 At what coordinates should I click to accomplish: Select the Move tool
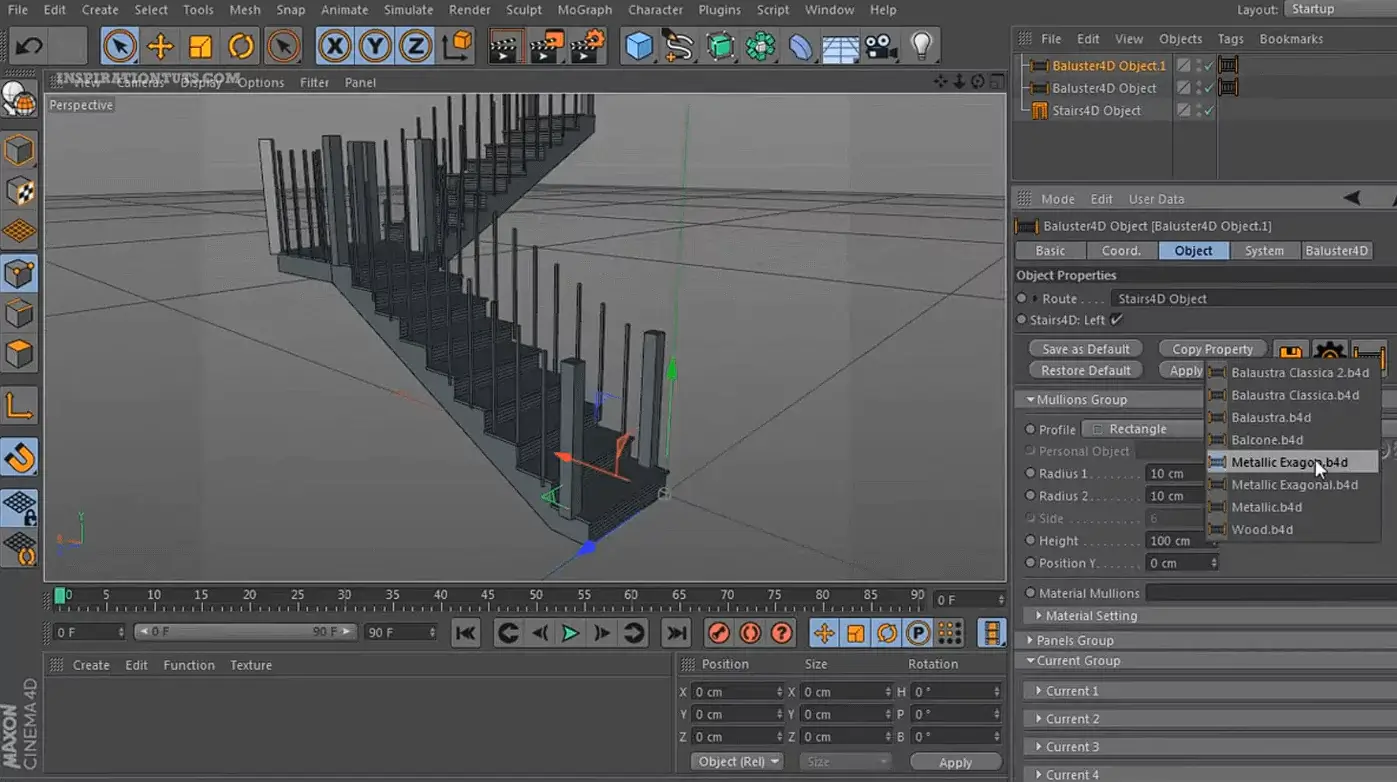(x=160, y=46)
